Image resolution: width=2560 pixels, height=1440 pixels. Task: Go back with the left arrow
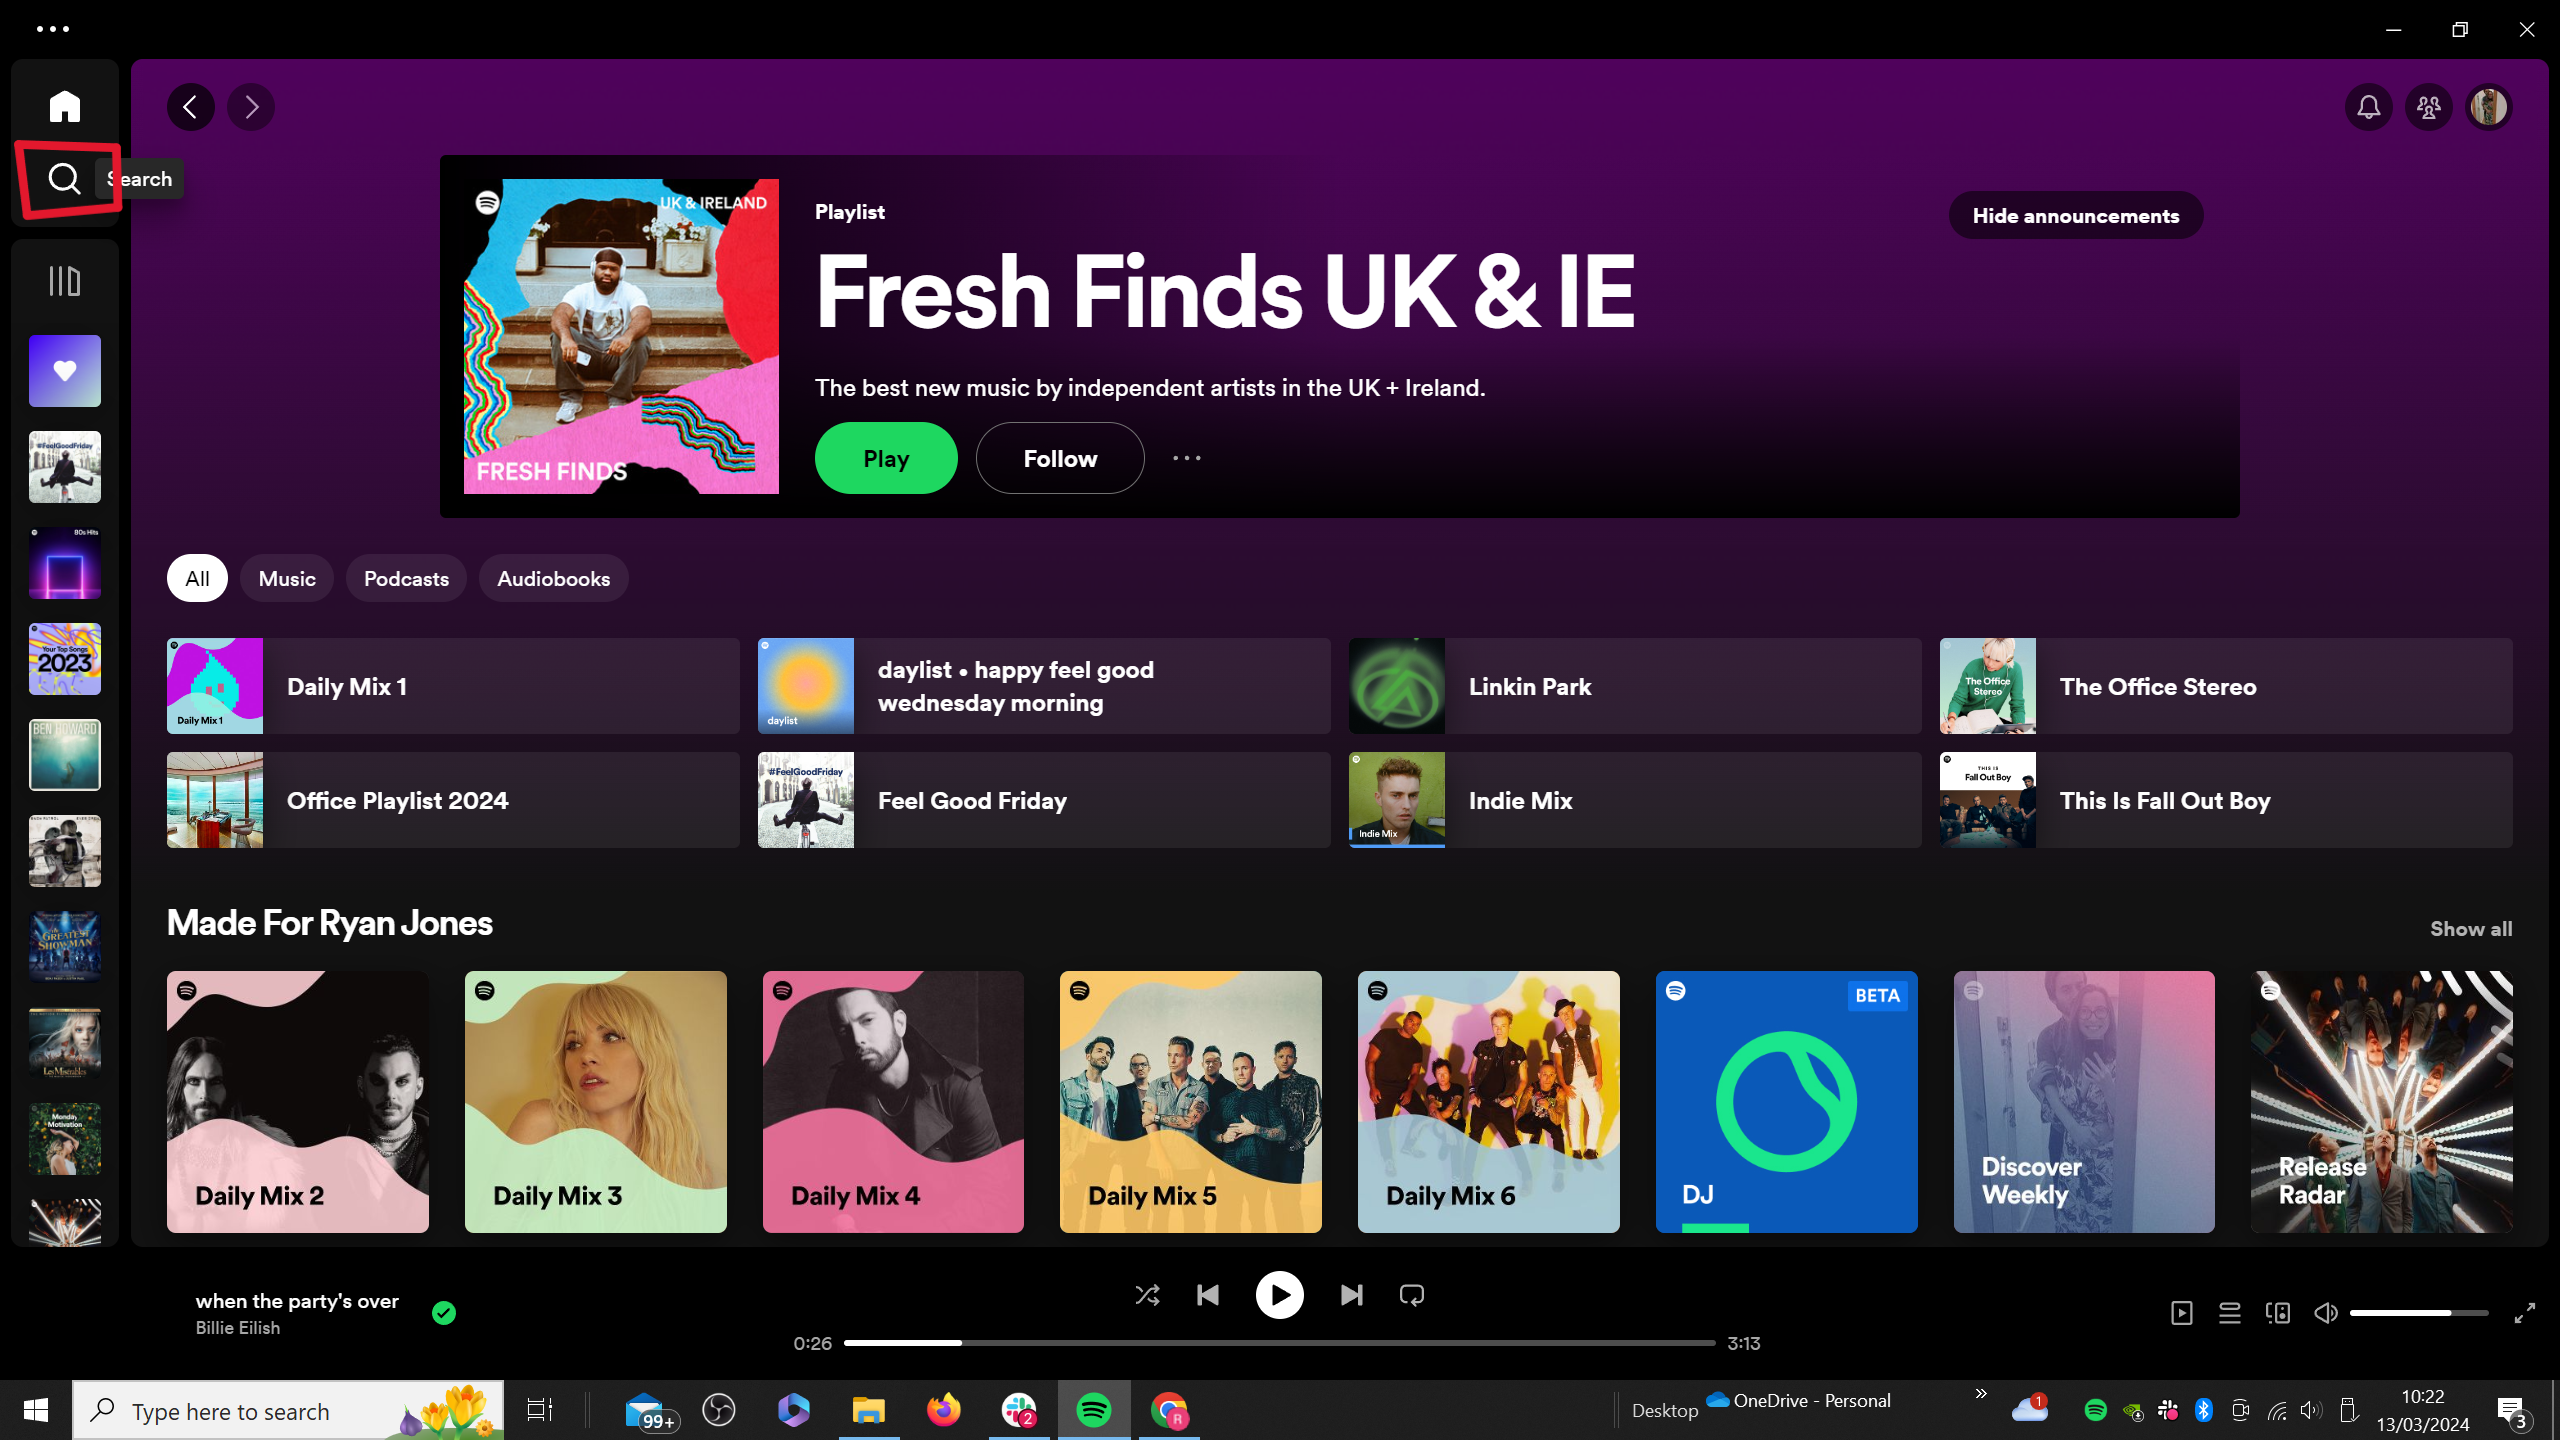click(191, 107)
